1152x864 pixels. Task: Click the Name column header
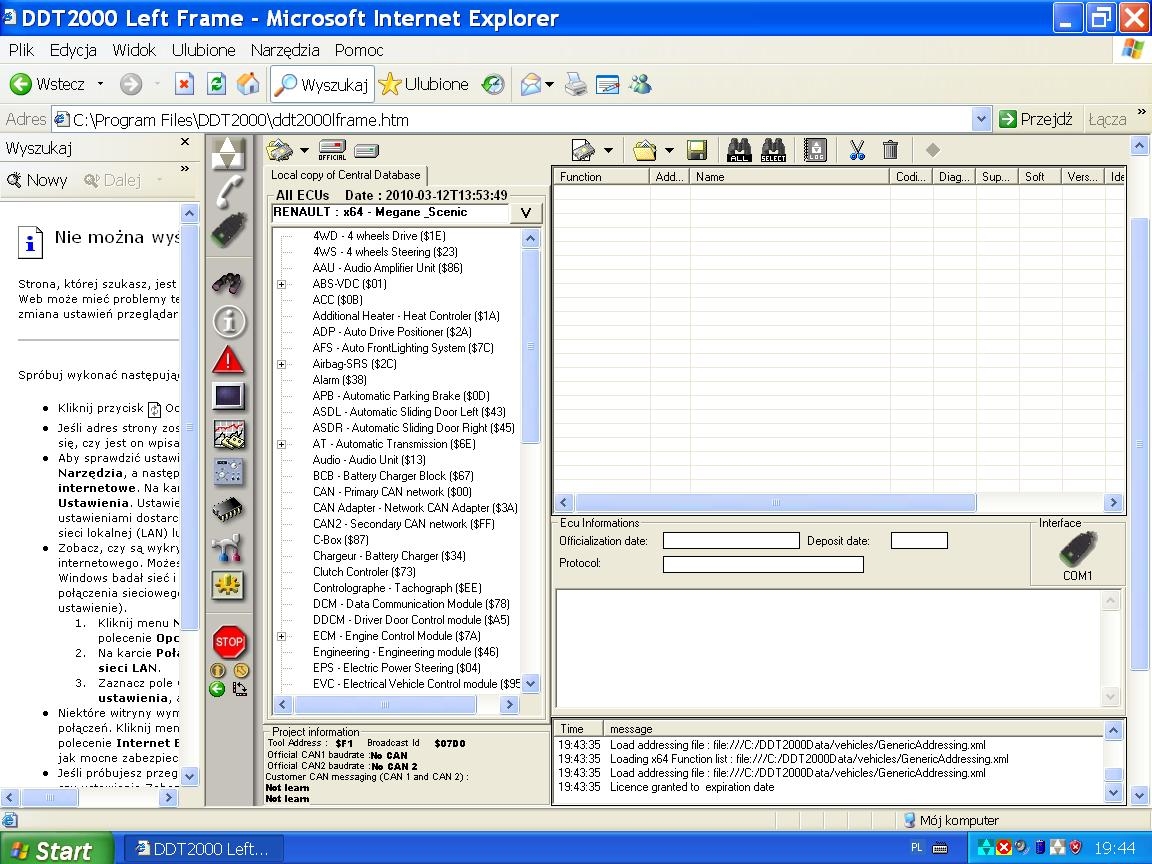[789, 176]
